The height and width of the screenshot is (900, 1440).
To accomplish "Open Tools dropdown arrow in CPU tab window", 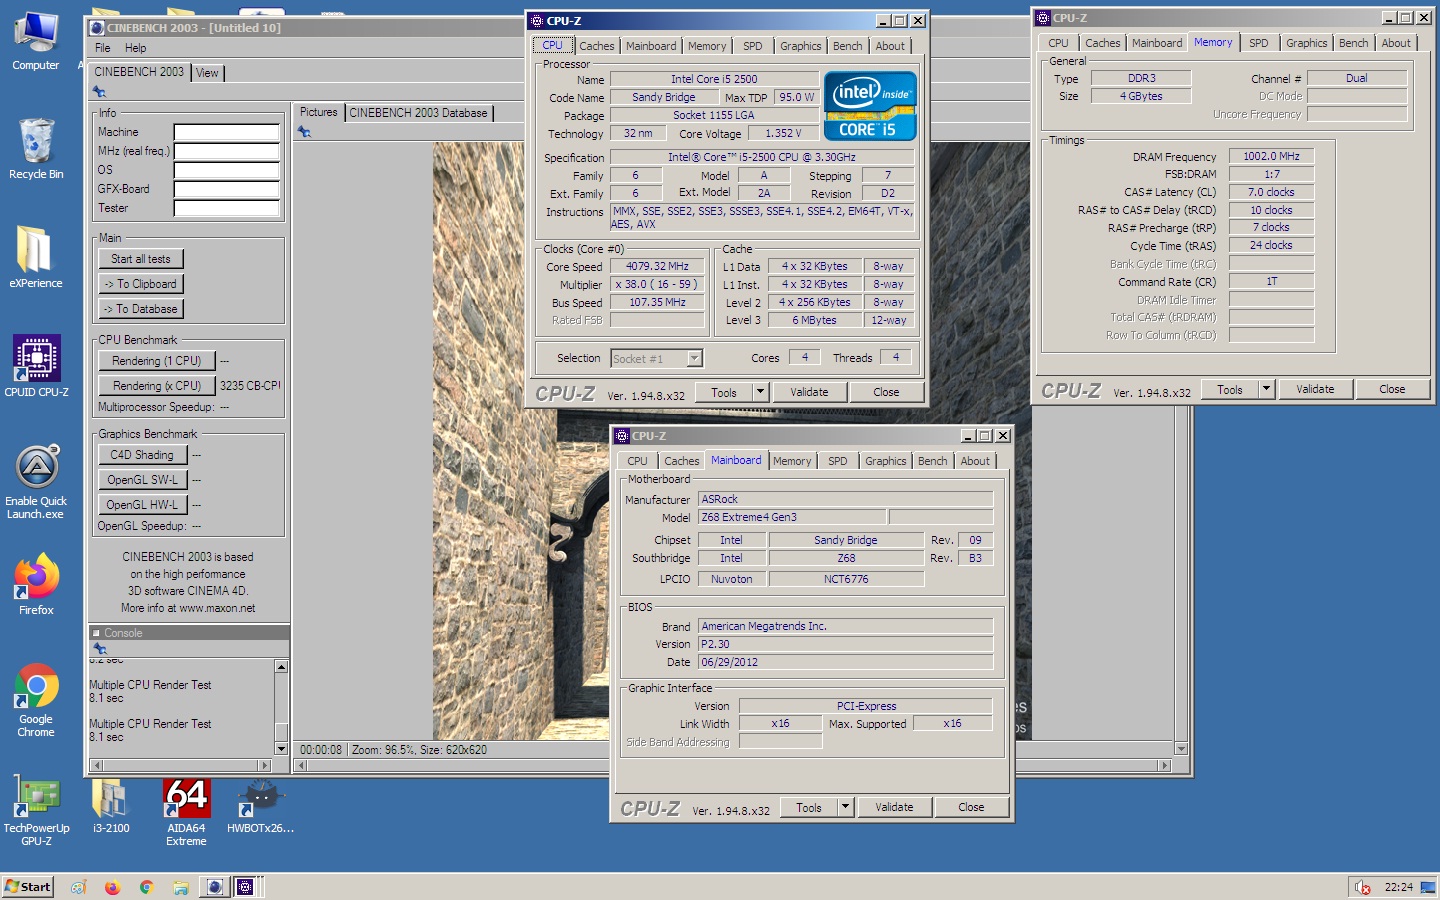I will point(760,393).
